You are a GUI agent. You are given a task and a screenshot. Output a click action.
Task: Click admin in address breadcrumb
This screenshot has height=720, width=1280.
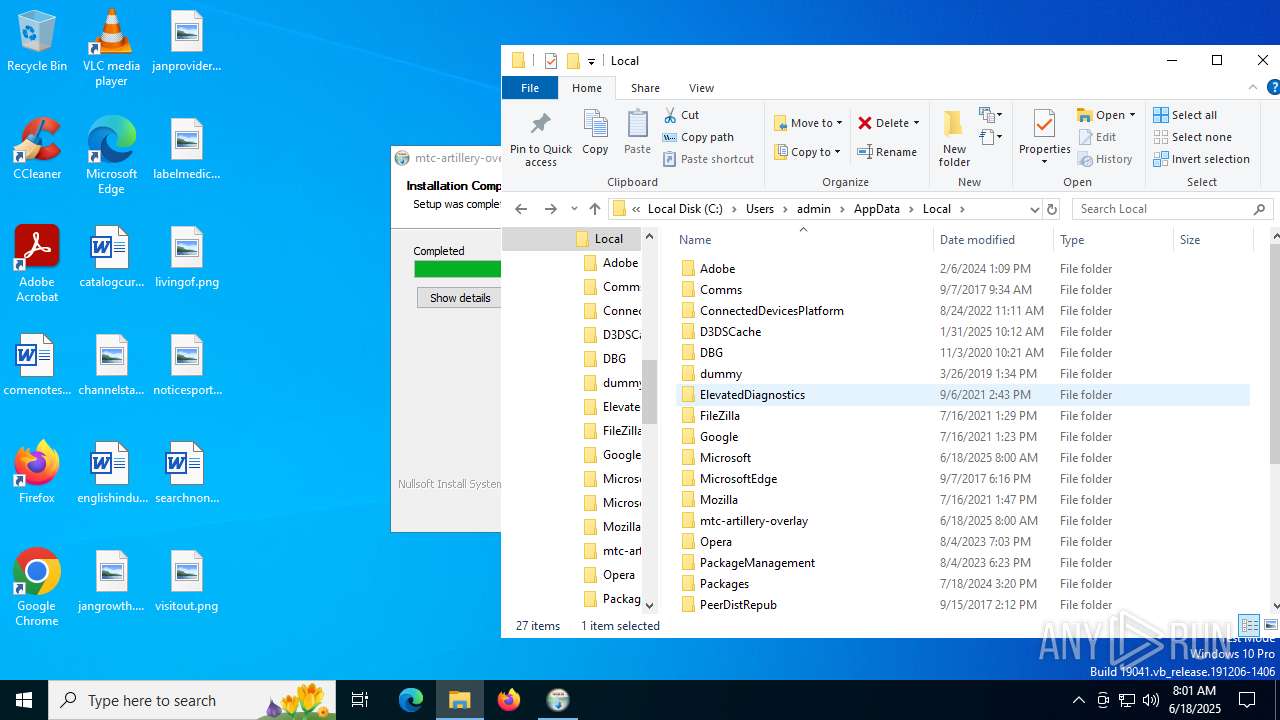[813, 209]
